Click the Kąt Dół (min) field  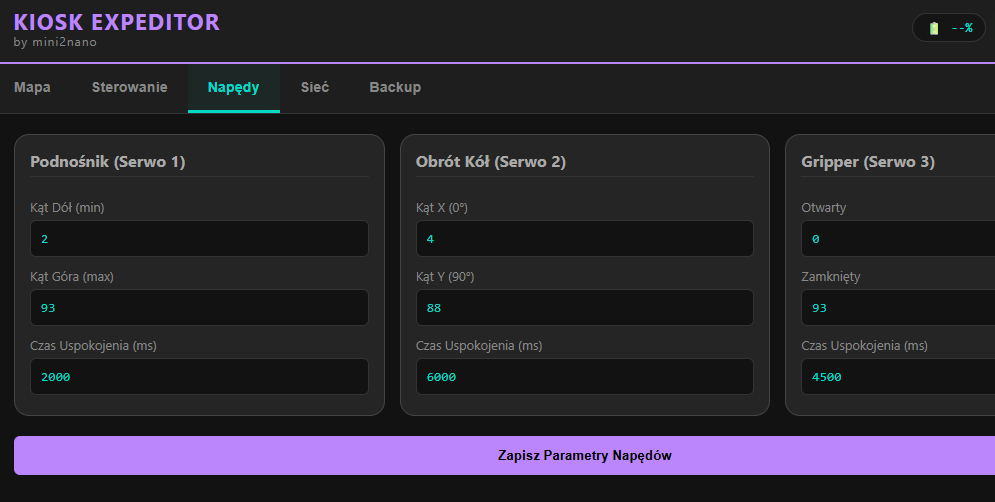point(199,239)
